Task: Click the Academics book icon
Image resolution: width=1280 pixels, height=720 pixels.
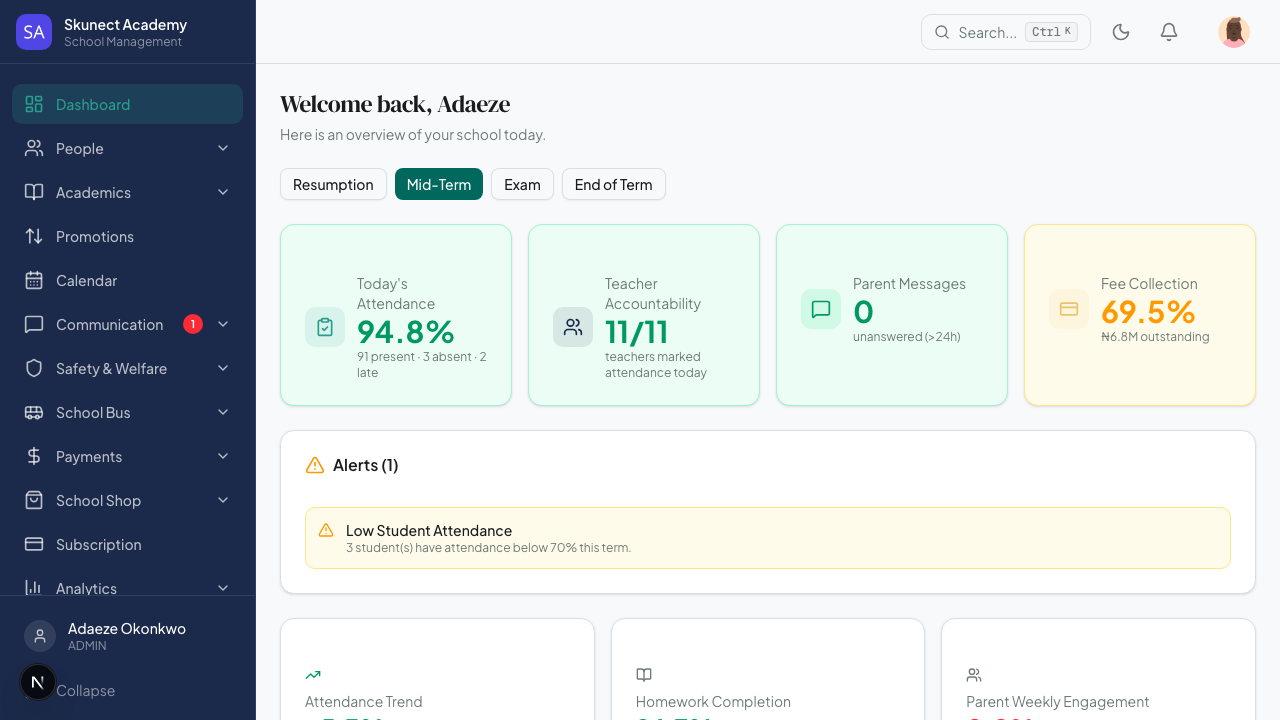Action: click(x=34, y=192)
